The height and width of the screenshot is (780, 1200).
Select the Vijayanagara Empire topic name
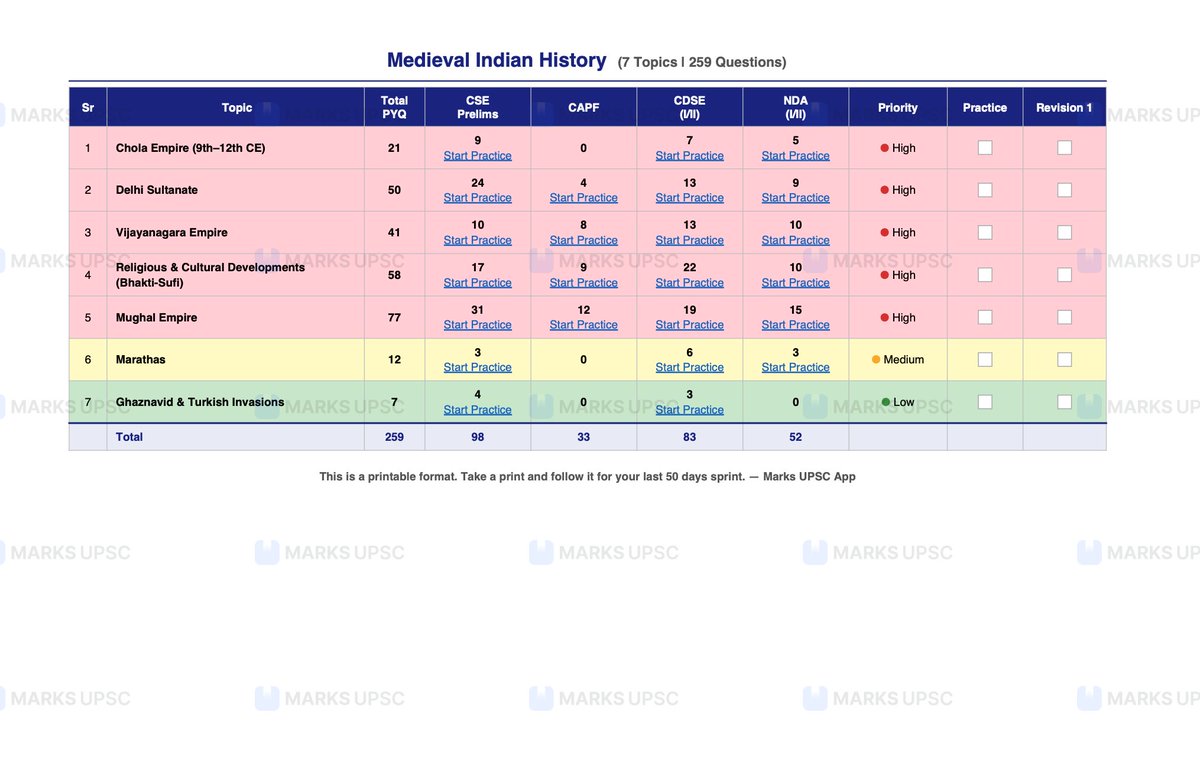[172, 232]
